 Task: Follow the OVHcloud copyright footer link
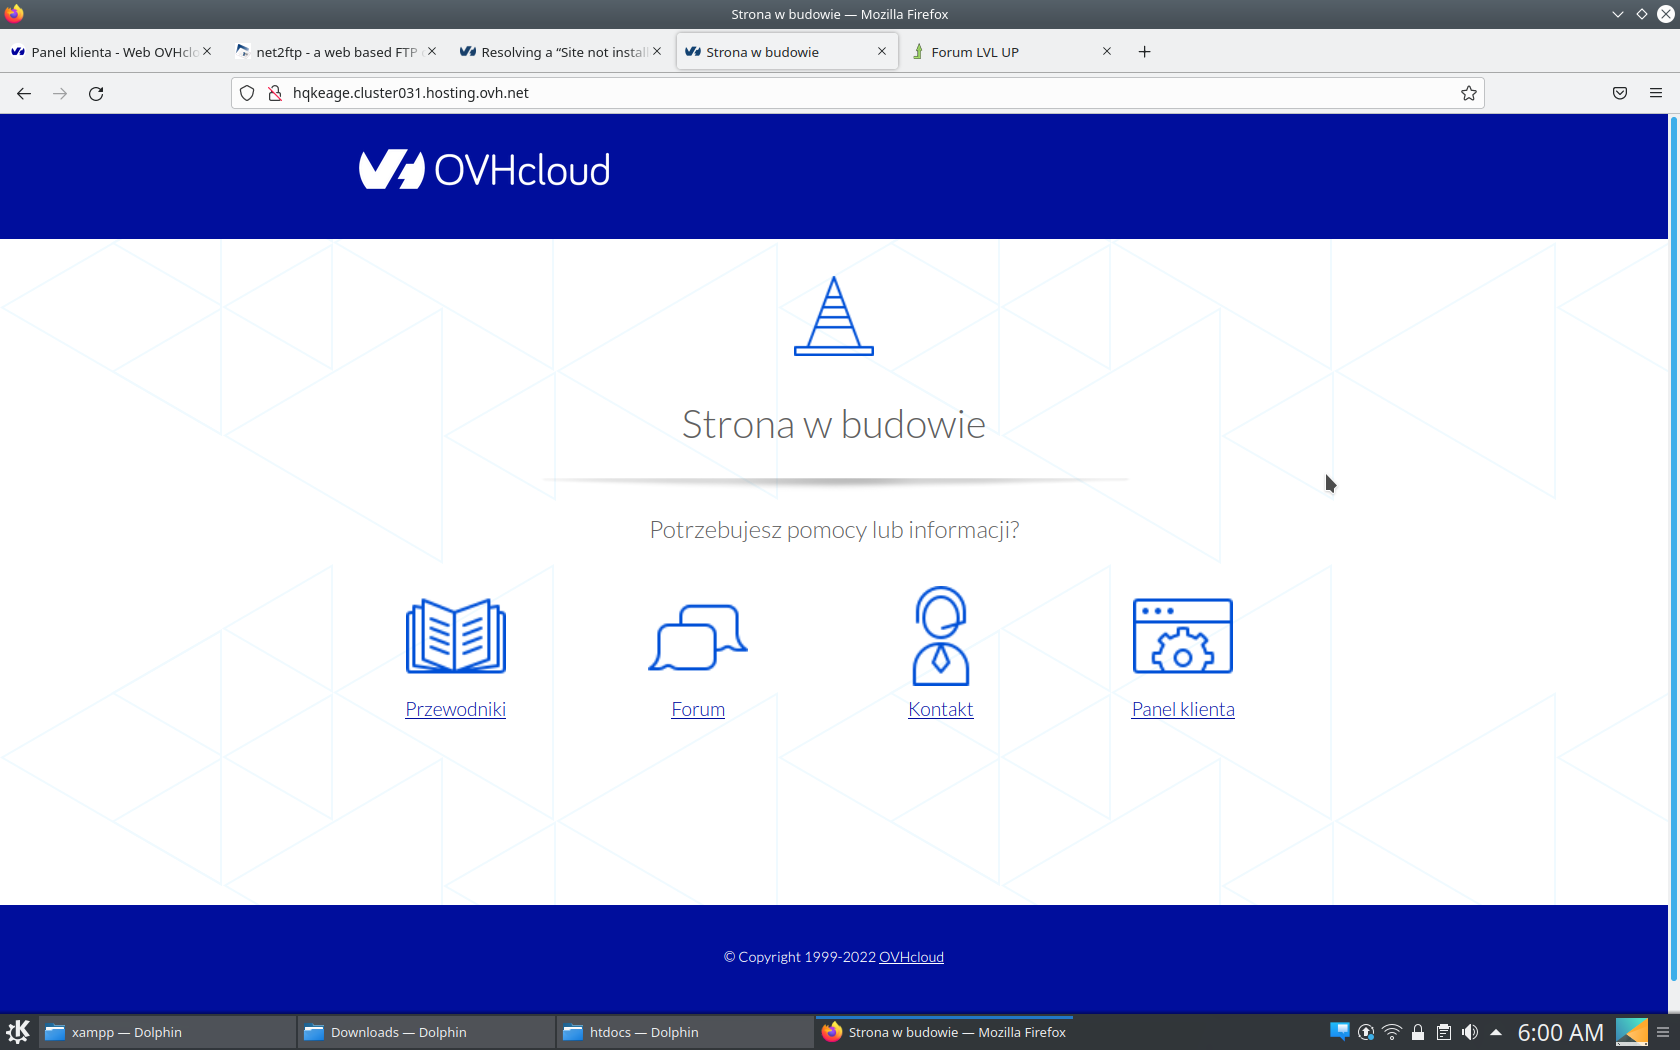pyautogui.click(x=911, y=957)
